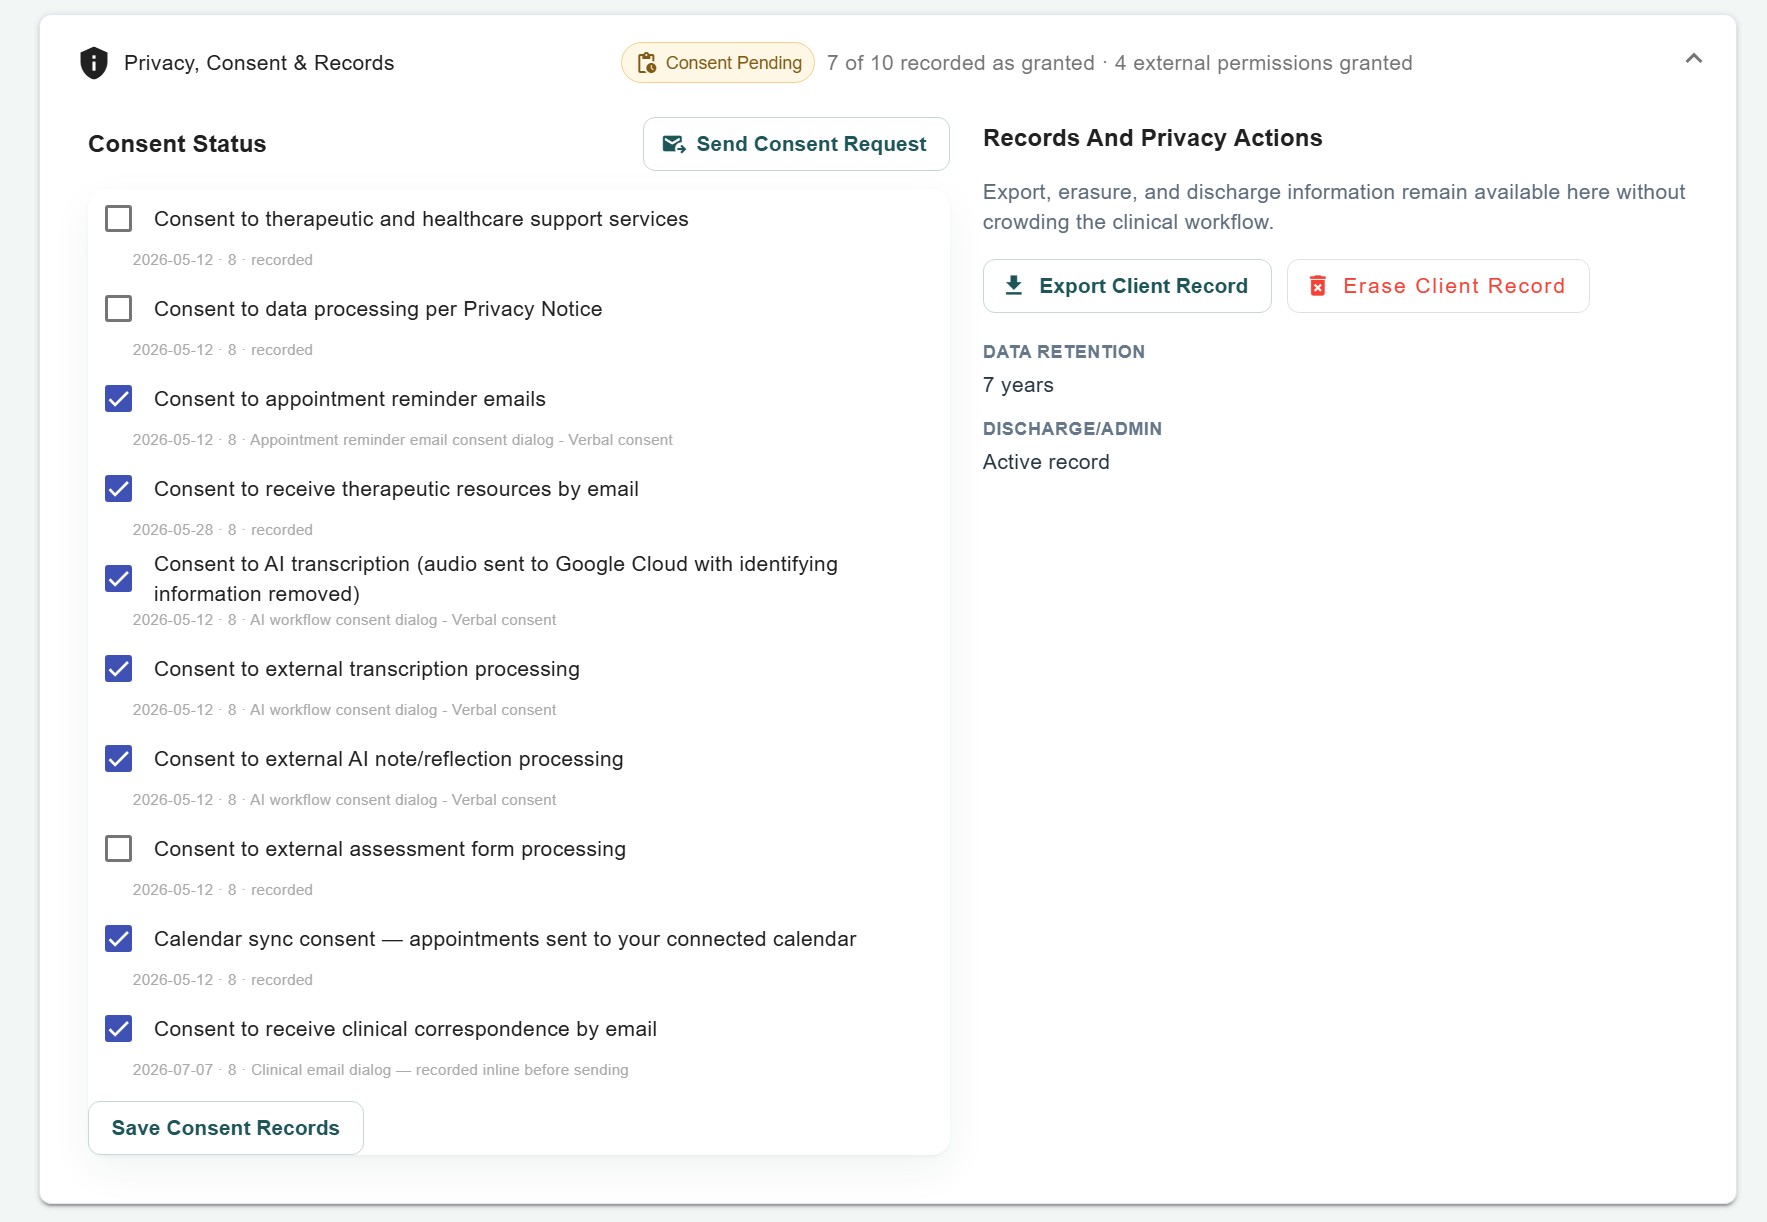Click the '7 of 10 recorded as granted' summary
The image size is (1767, 1222).
[x=961, y=63]
